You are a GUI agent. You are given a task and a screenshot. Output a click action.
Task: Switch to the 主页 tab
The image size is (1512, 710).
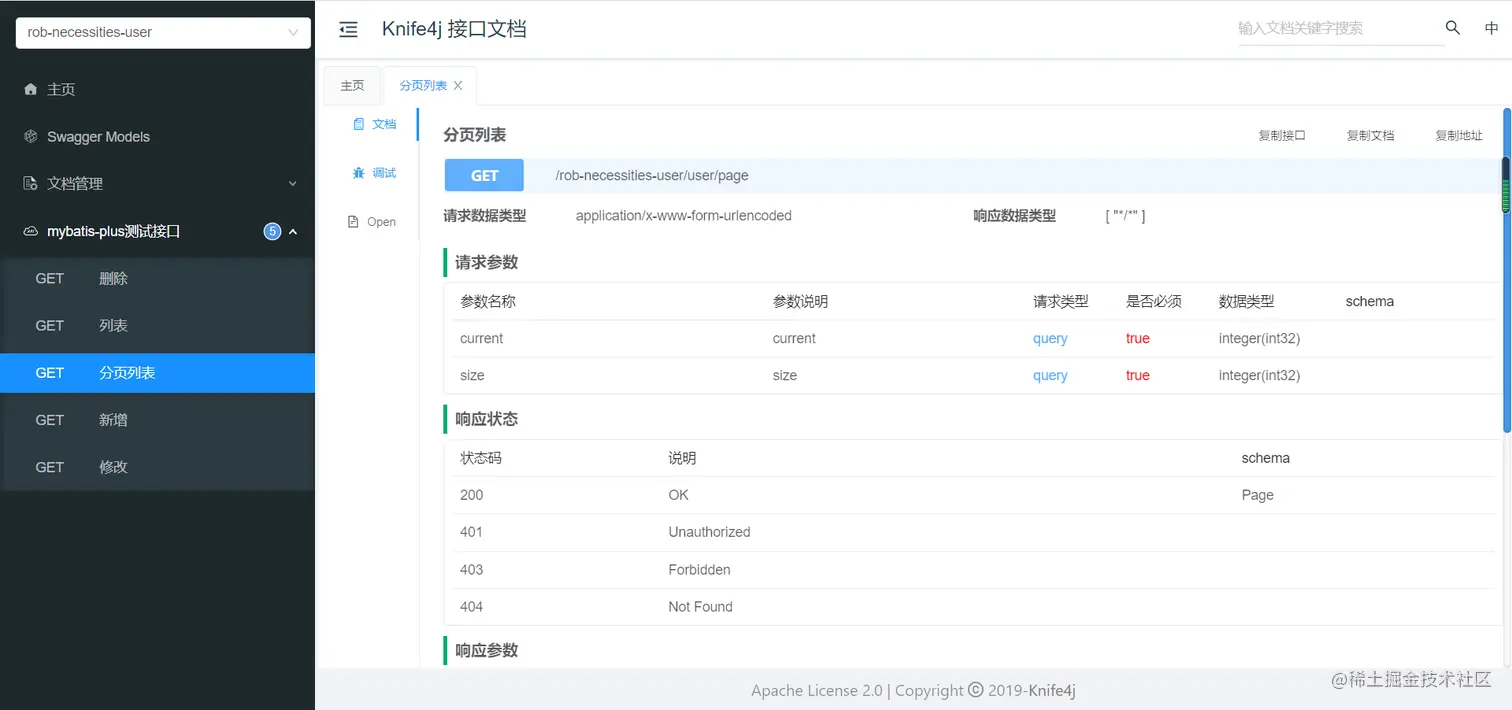(352, 86)
